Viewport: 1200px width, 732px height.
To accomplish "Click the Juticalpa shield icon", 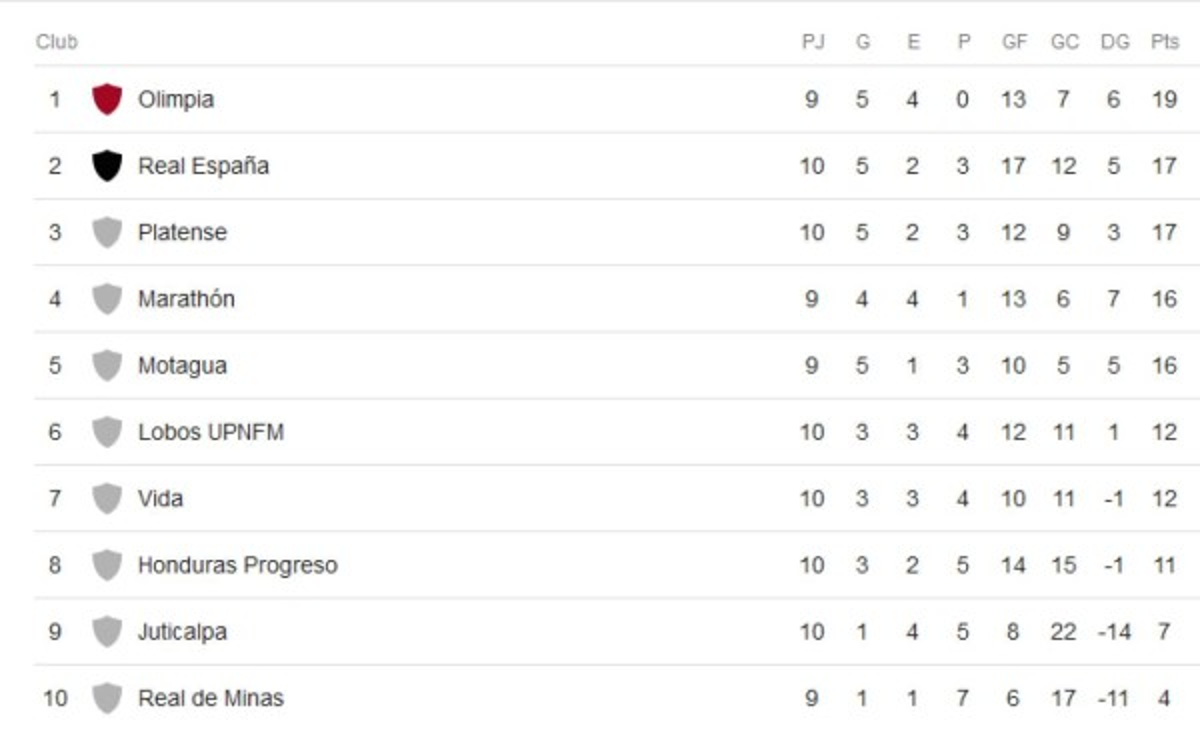I will tap(107, 631).
